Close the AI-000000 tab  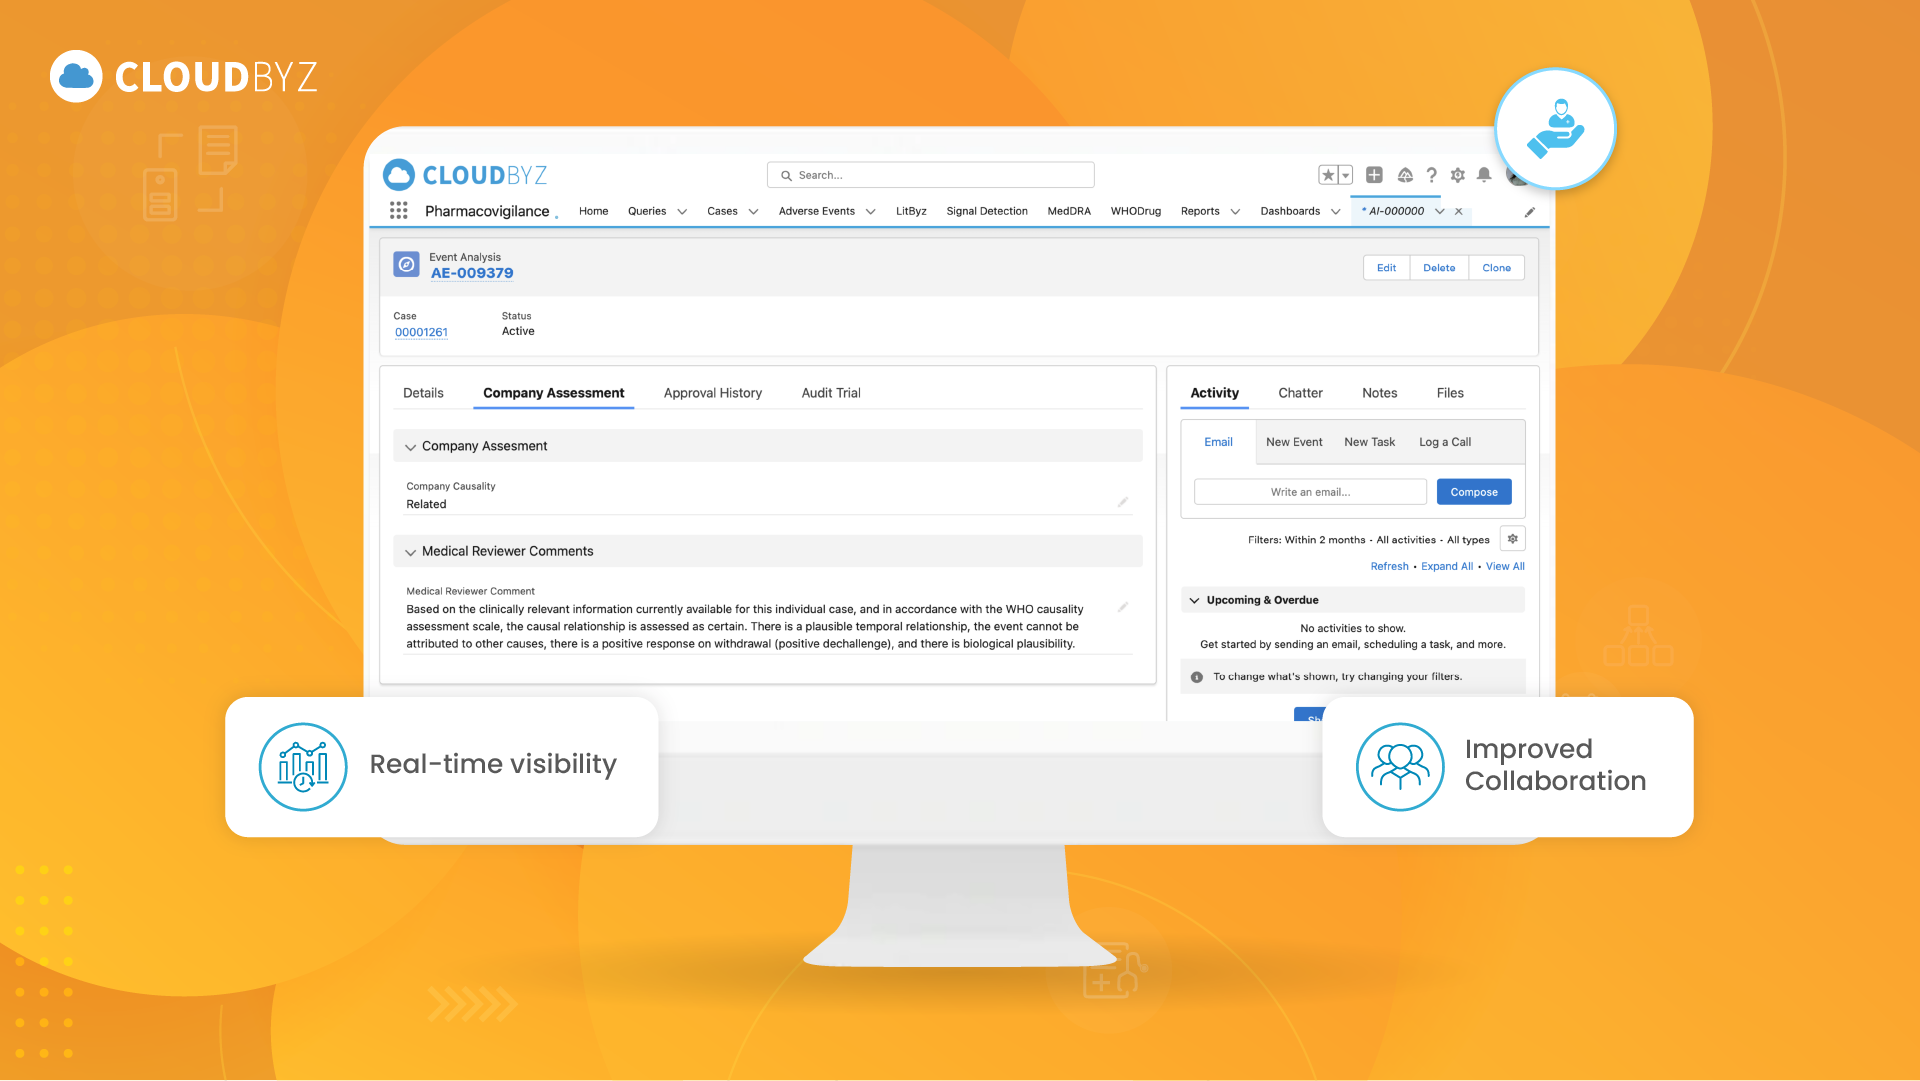pos(1459,211)
